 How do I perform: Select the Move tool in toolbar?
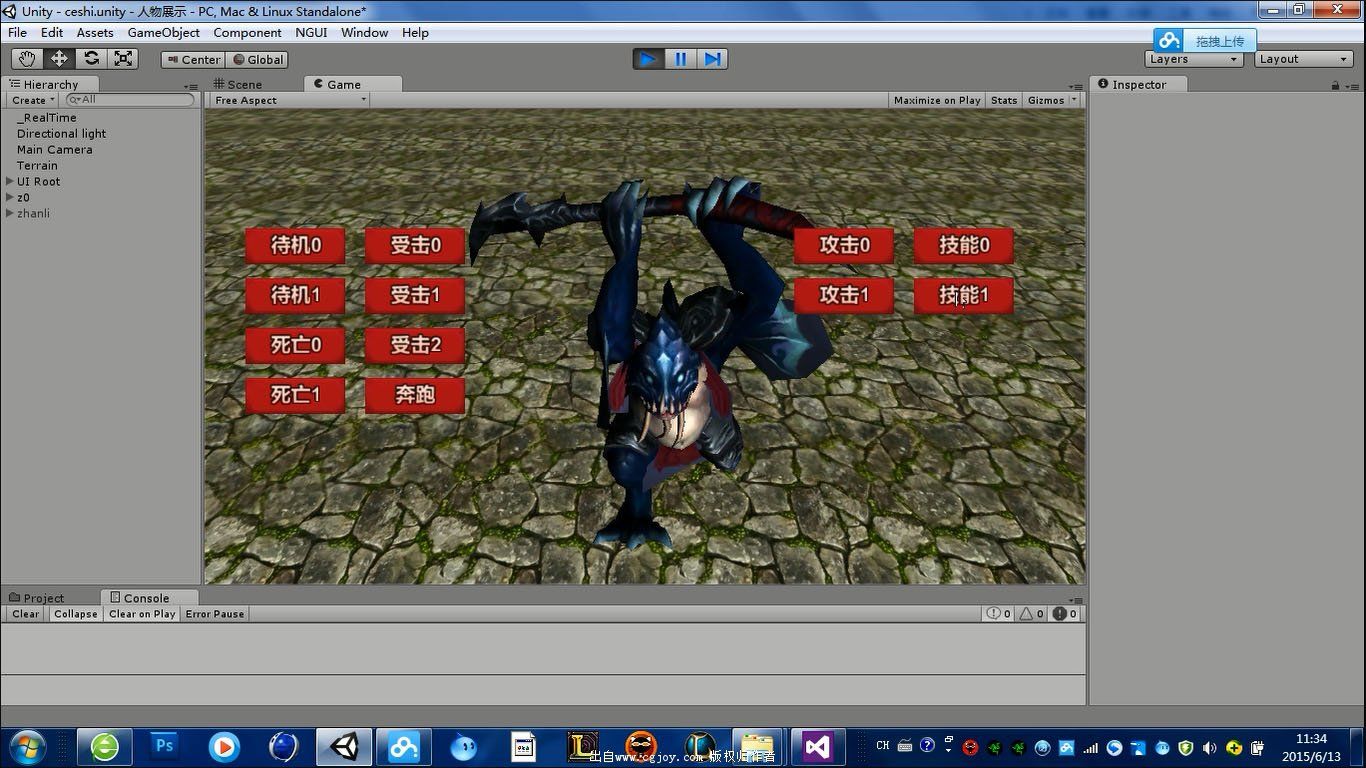(x=59, y=59)
